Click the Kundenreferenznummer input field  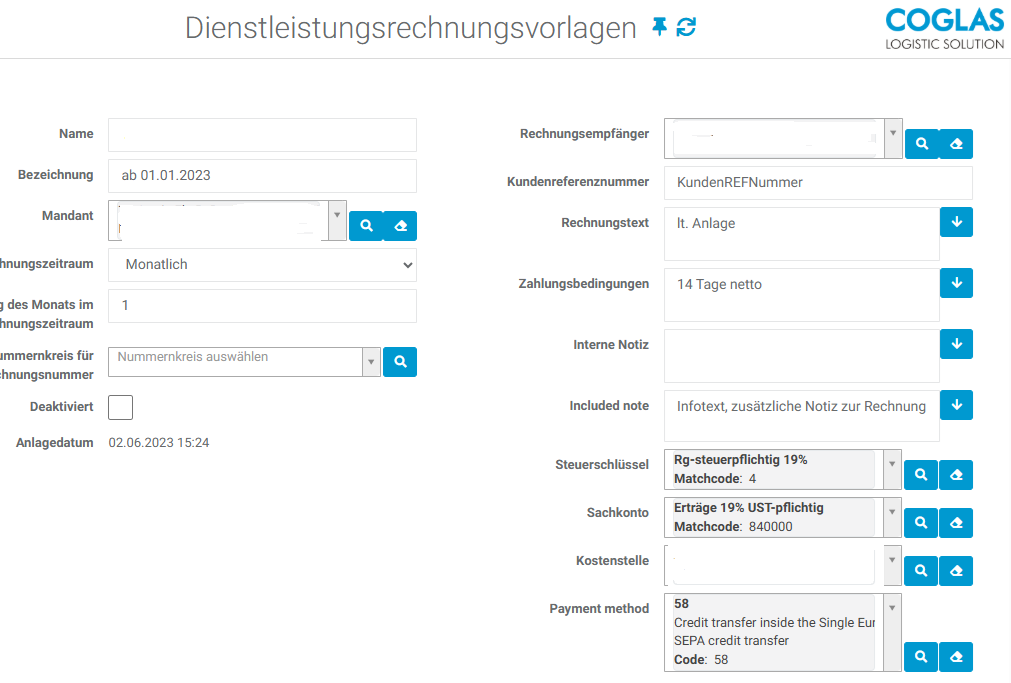pyautogui.click(x=818, y=183)
